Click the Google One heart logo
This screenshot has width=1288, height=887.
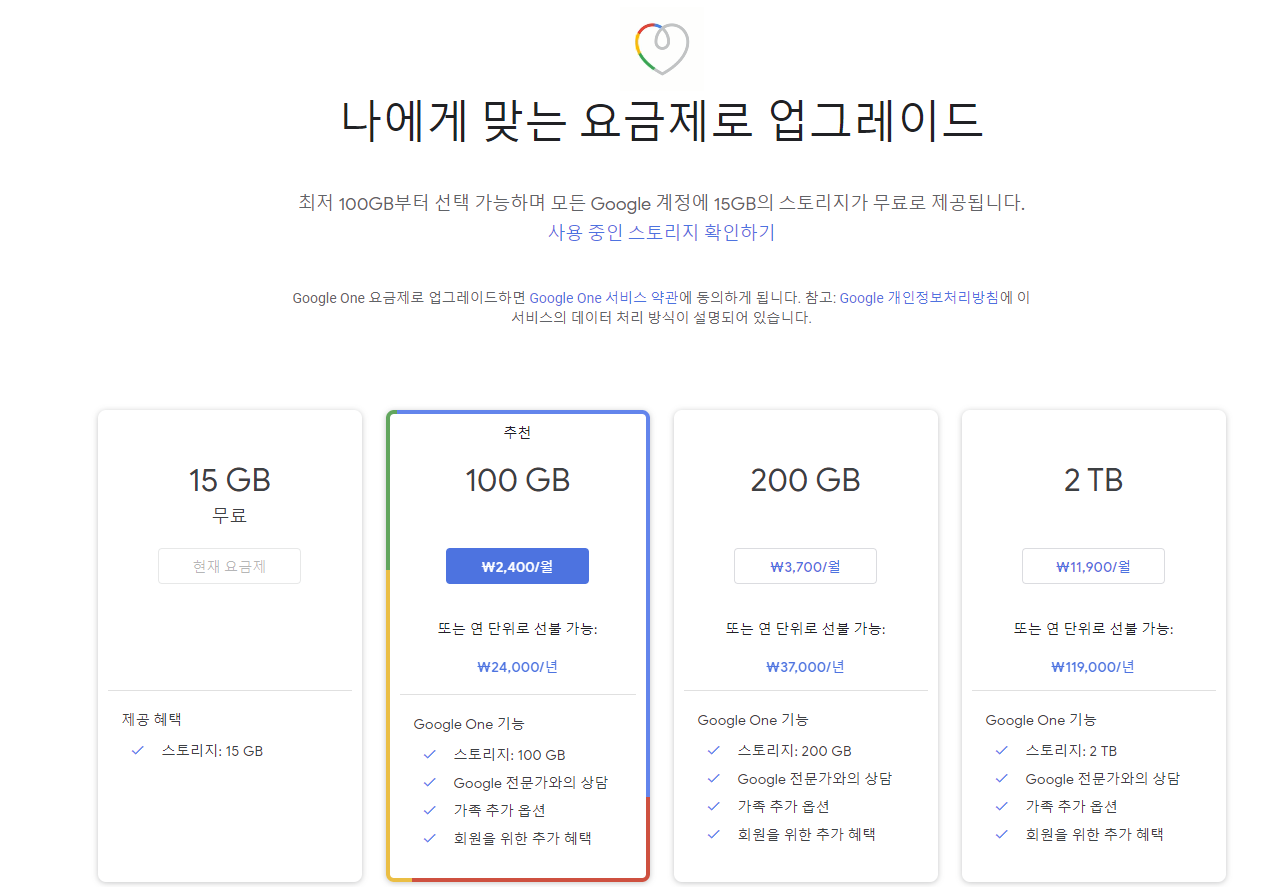pyautogui.click(x=662, y=48)
